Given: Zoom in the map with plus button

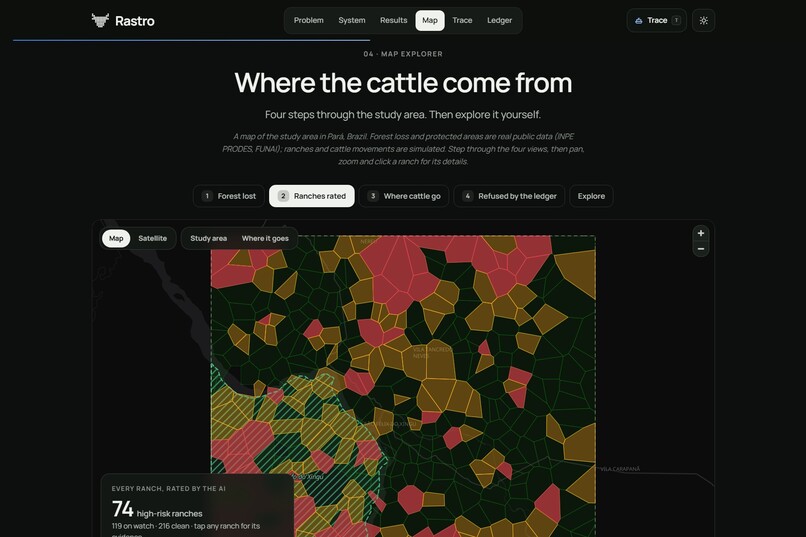Looking at the screenshot, I should pyautogui.click(x=701, y=233).
